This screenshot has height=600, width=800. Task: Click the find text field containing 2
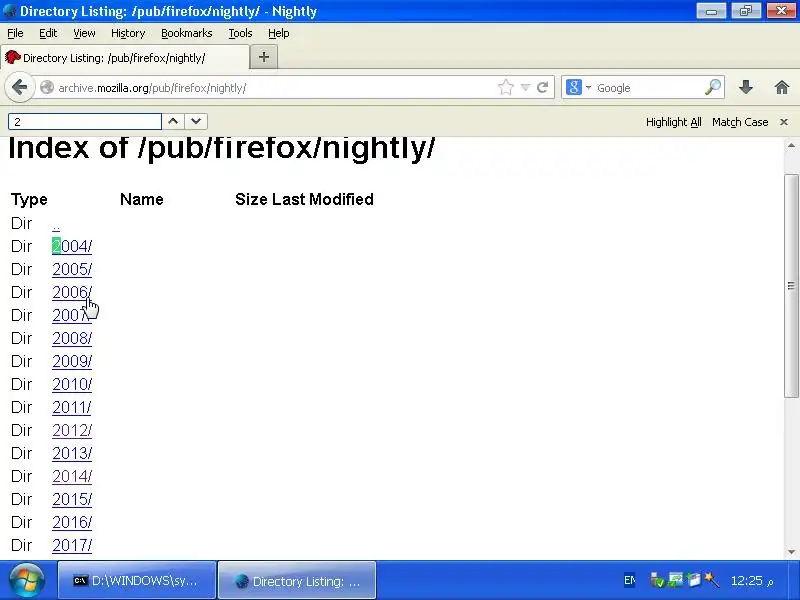85,121
